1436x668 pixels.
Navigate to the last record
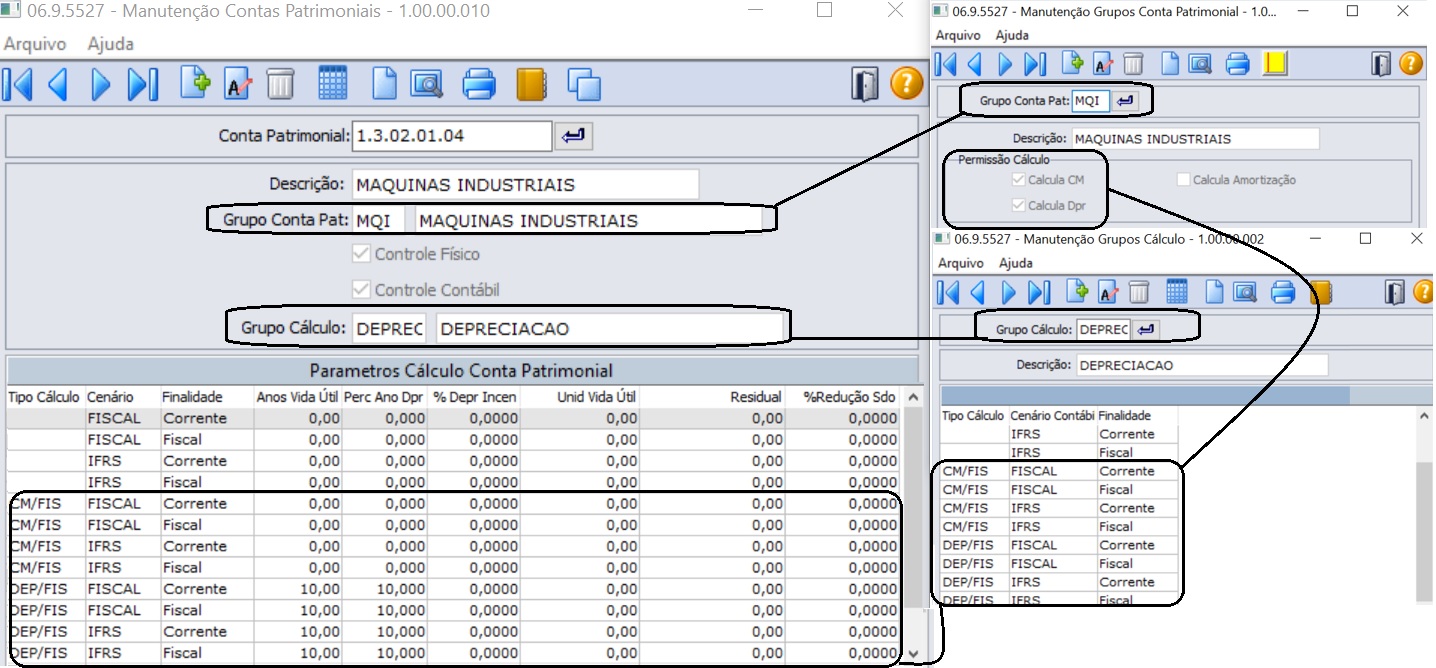coord(143,84)
